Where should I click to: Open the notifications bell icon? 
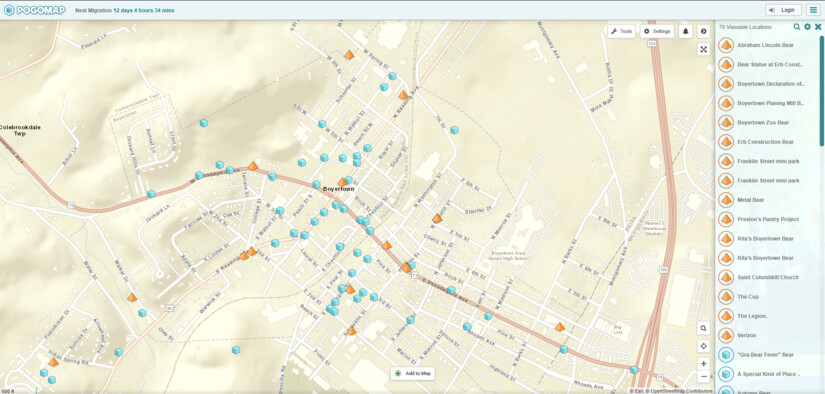coord(686,32)
